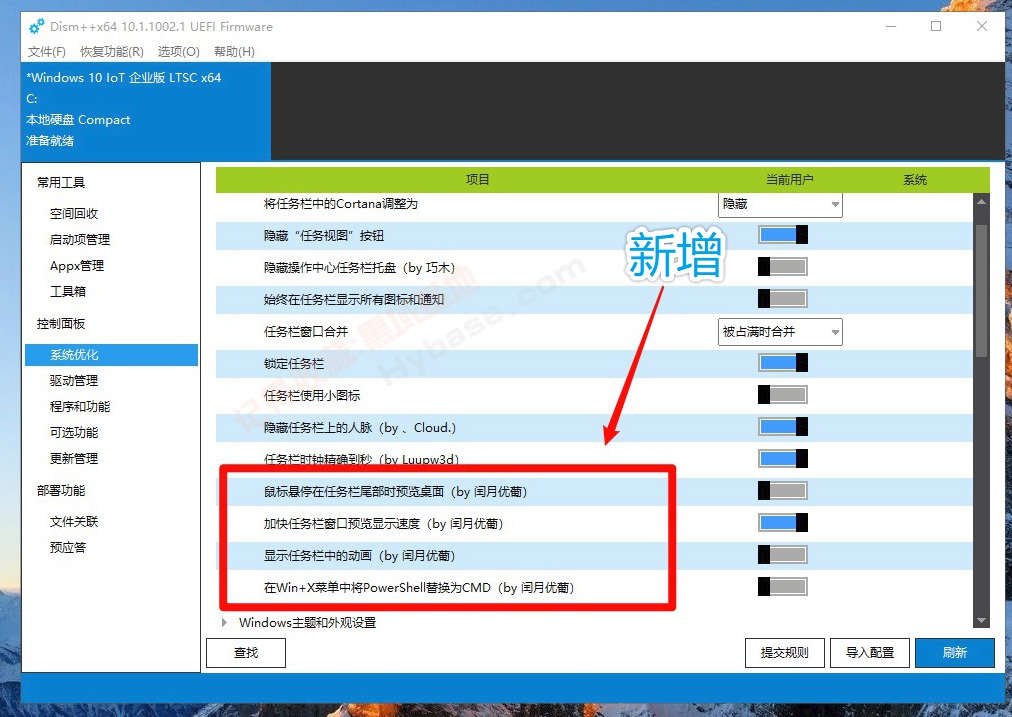Open 更新管理 in the sidebar

[74, 458]
